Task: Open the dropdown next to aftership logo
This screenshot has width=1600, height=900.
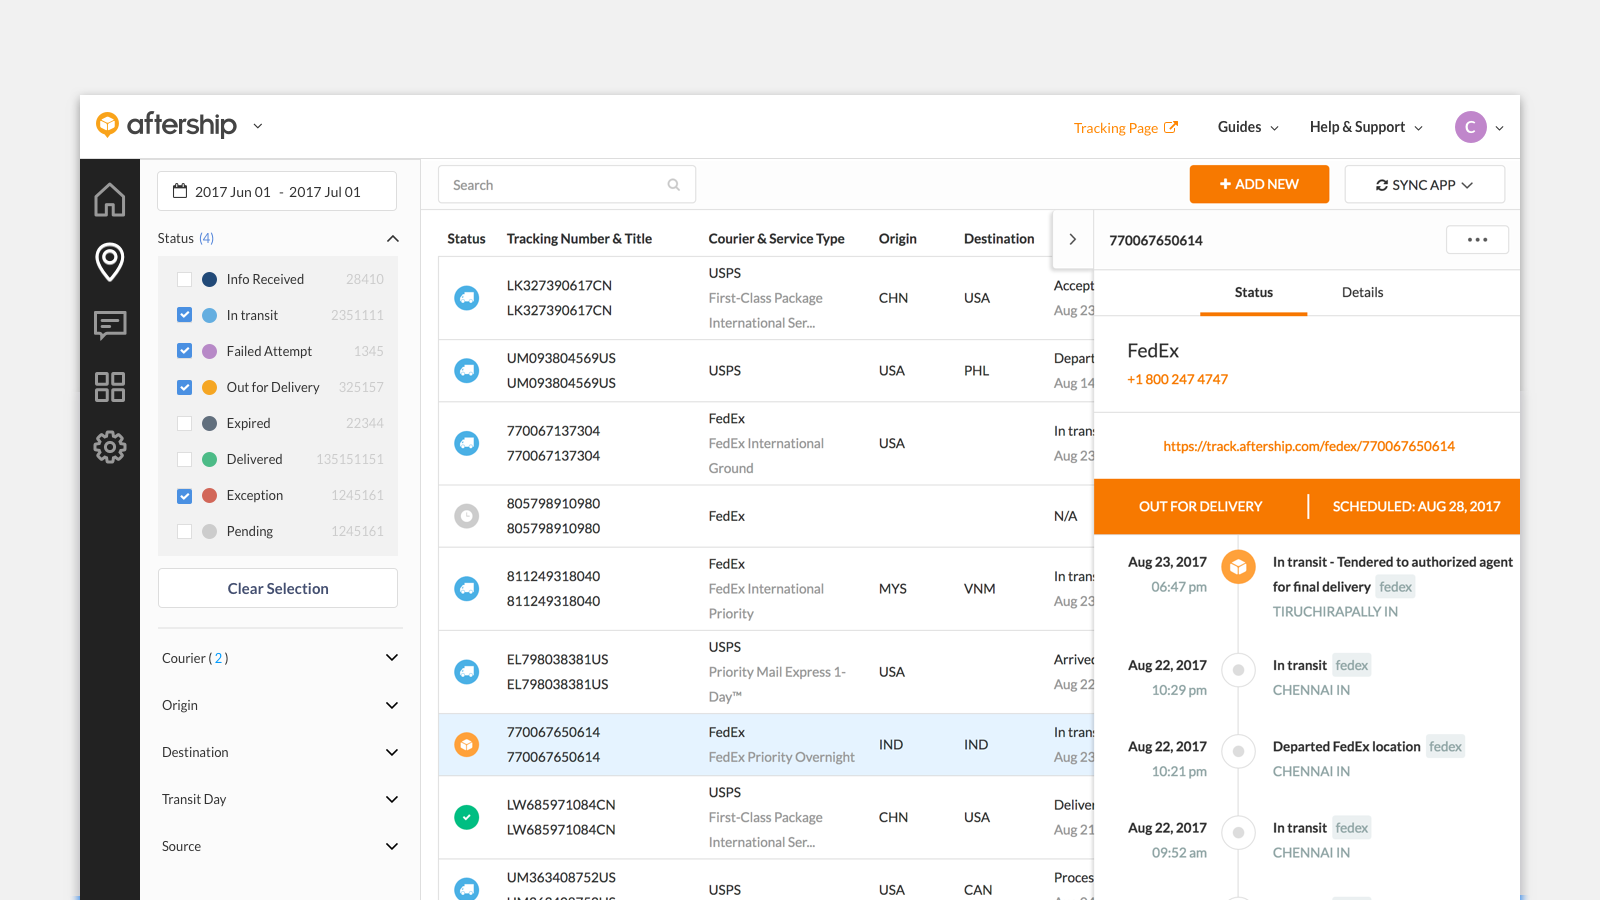Action: (257, 126)
